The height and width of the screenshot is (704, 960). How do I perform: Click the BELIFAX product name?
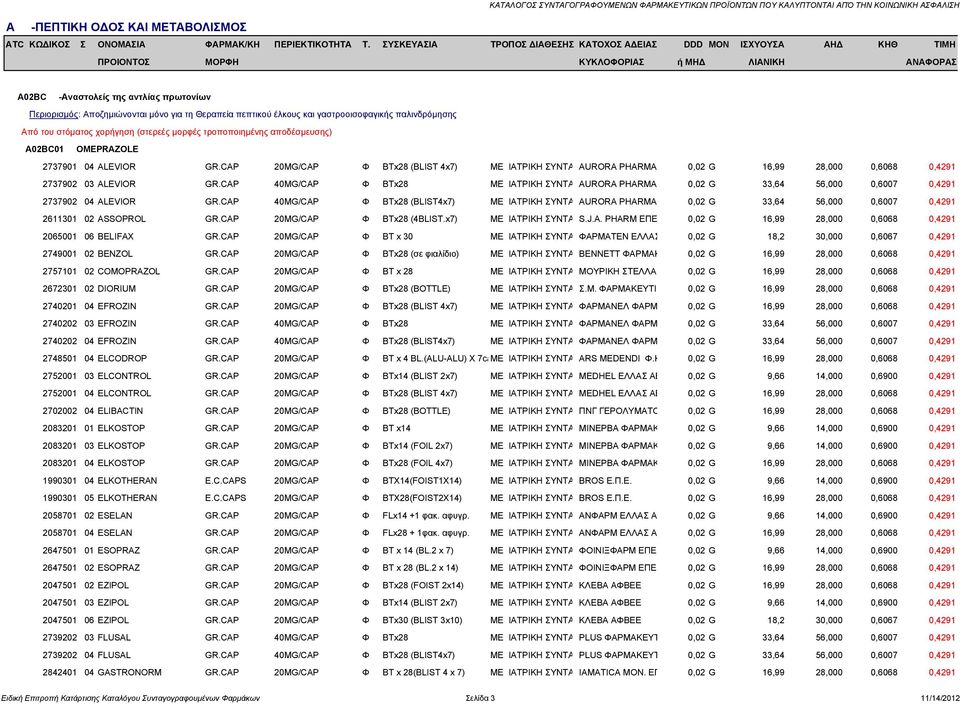[115, 236]
